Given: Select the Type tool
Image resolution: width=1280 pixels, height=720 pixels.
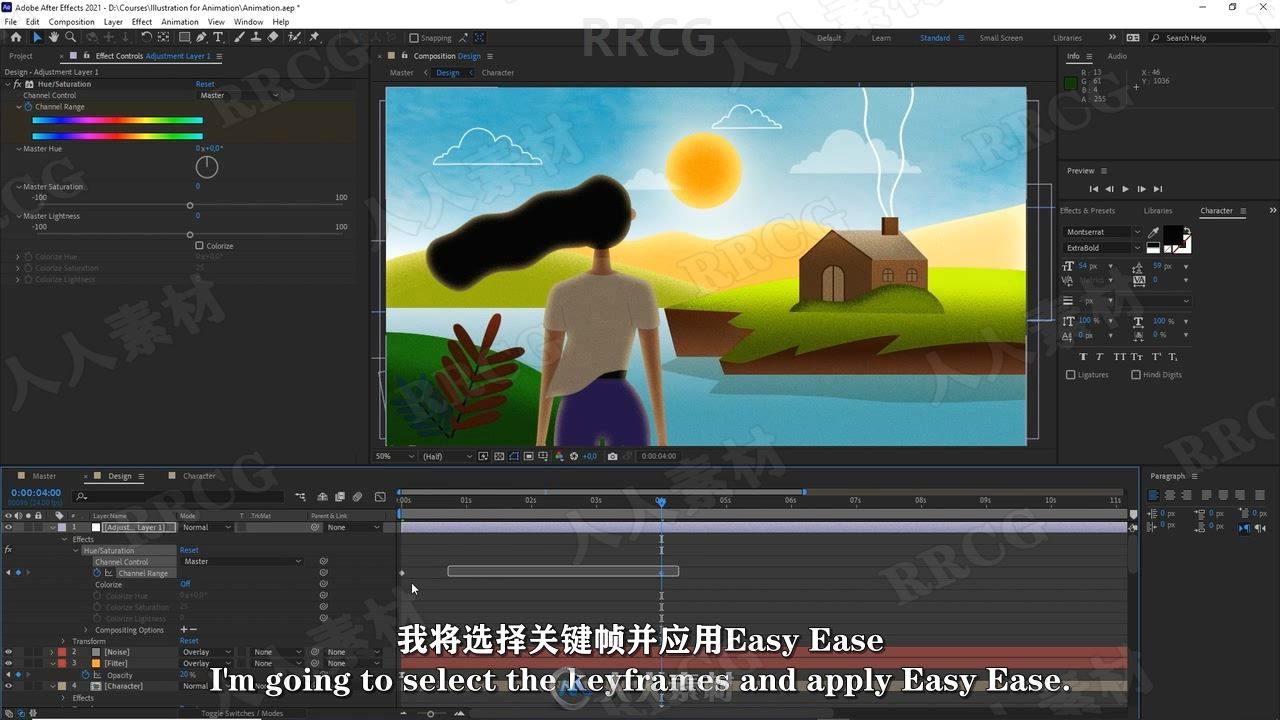Looking at the screenshot, I should pos(218,37).
